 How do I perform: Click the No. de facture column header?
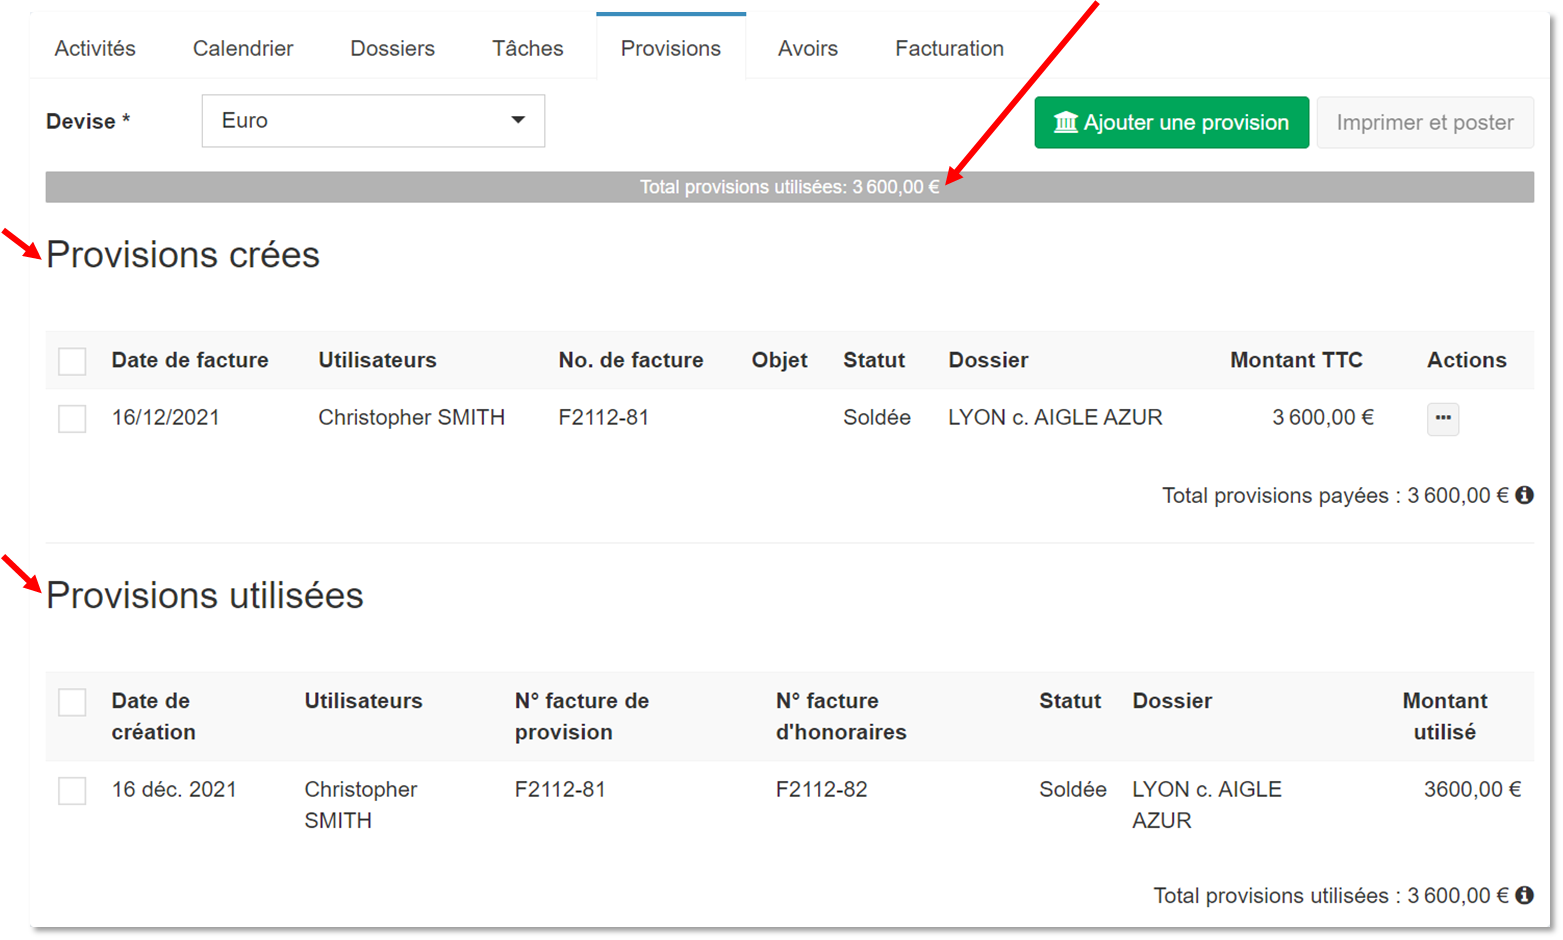[x=631, y=360]
